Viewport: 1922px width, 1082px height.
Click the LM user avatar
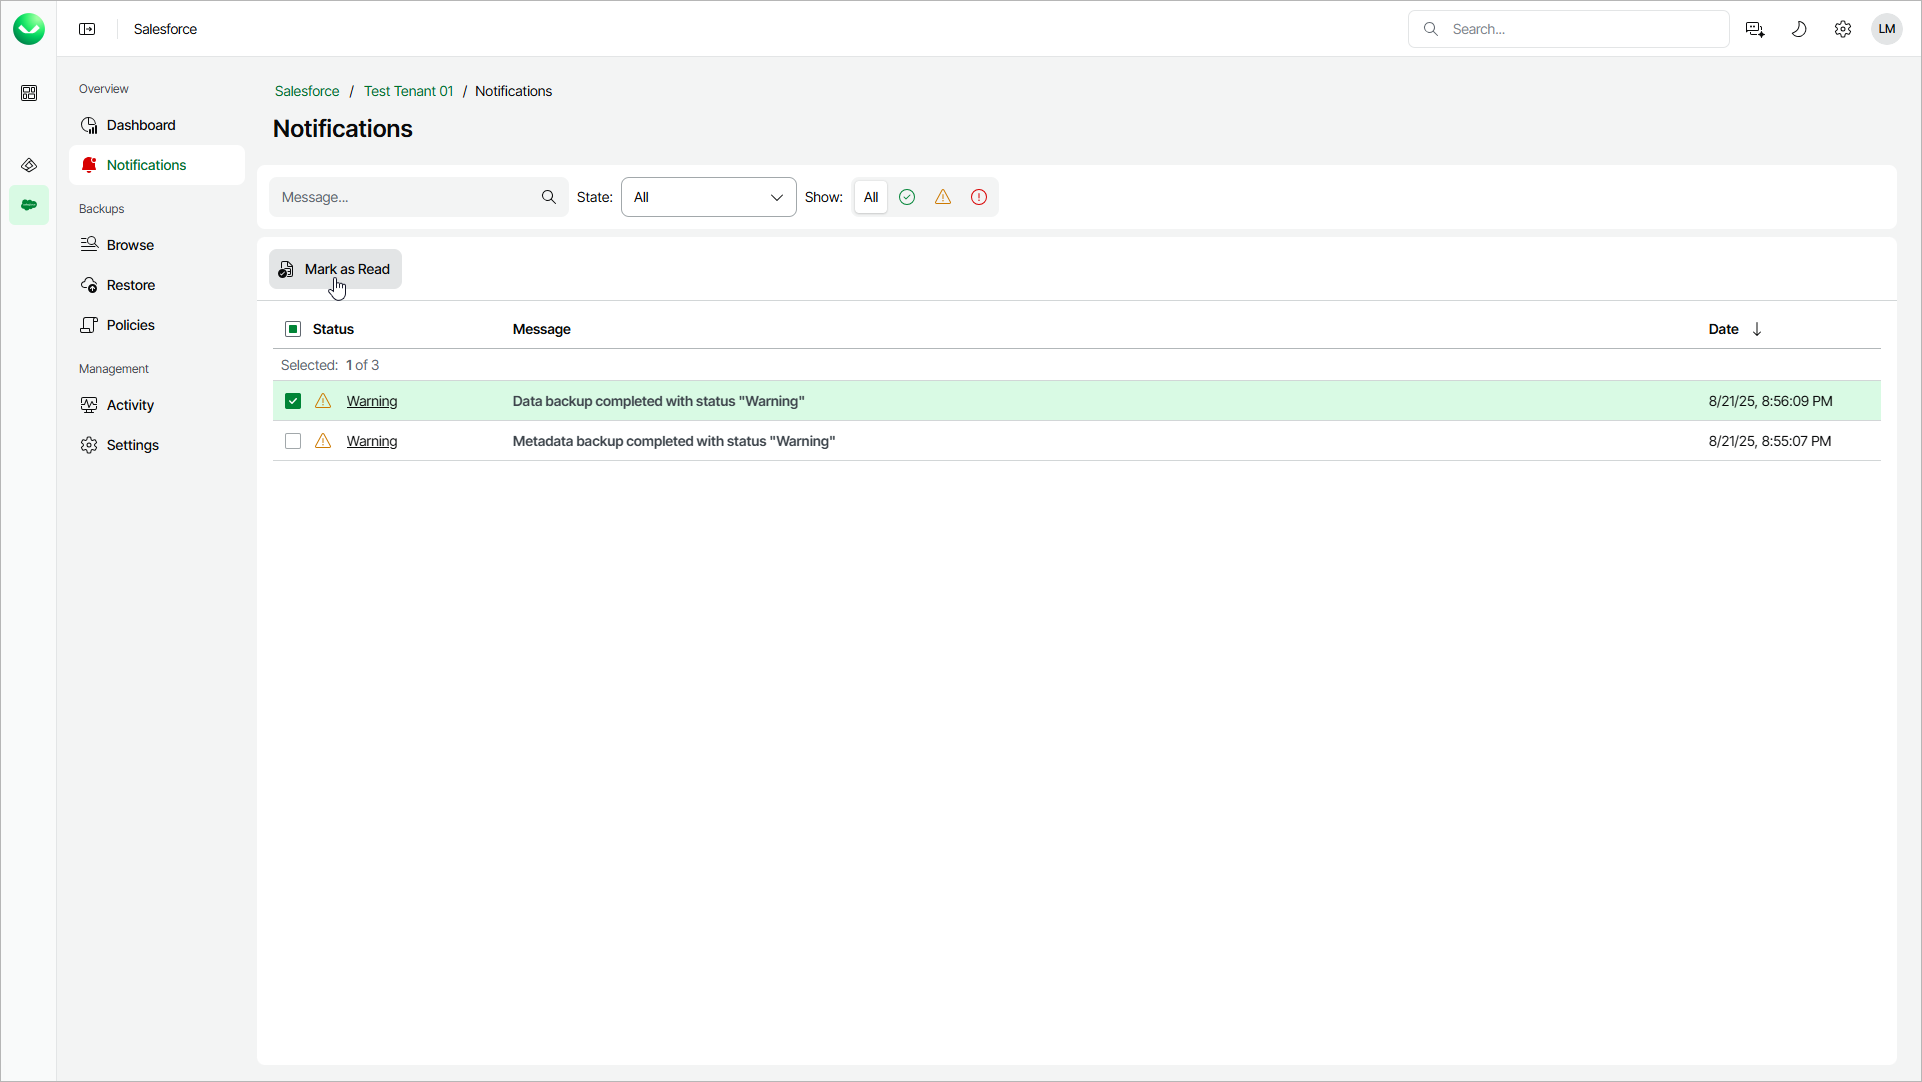1887,29
